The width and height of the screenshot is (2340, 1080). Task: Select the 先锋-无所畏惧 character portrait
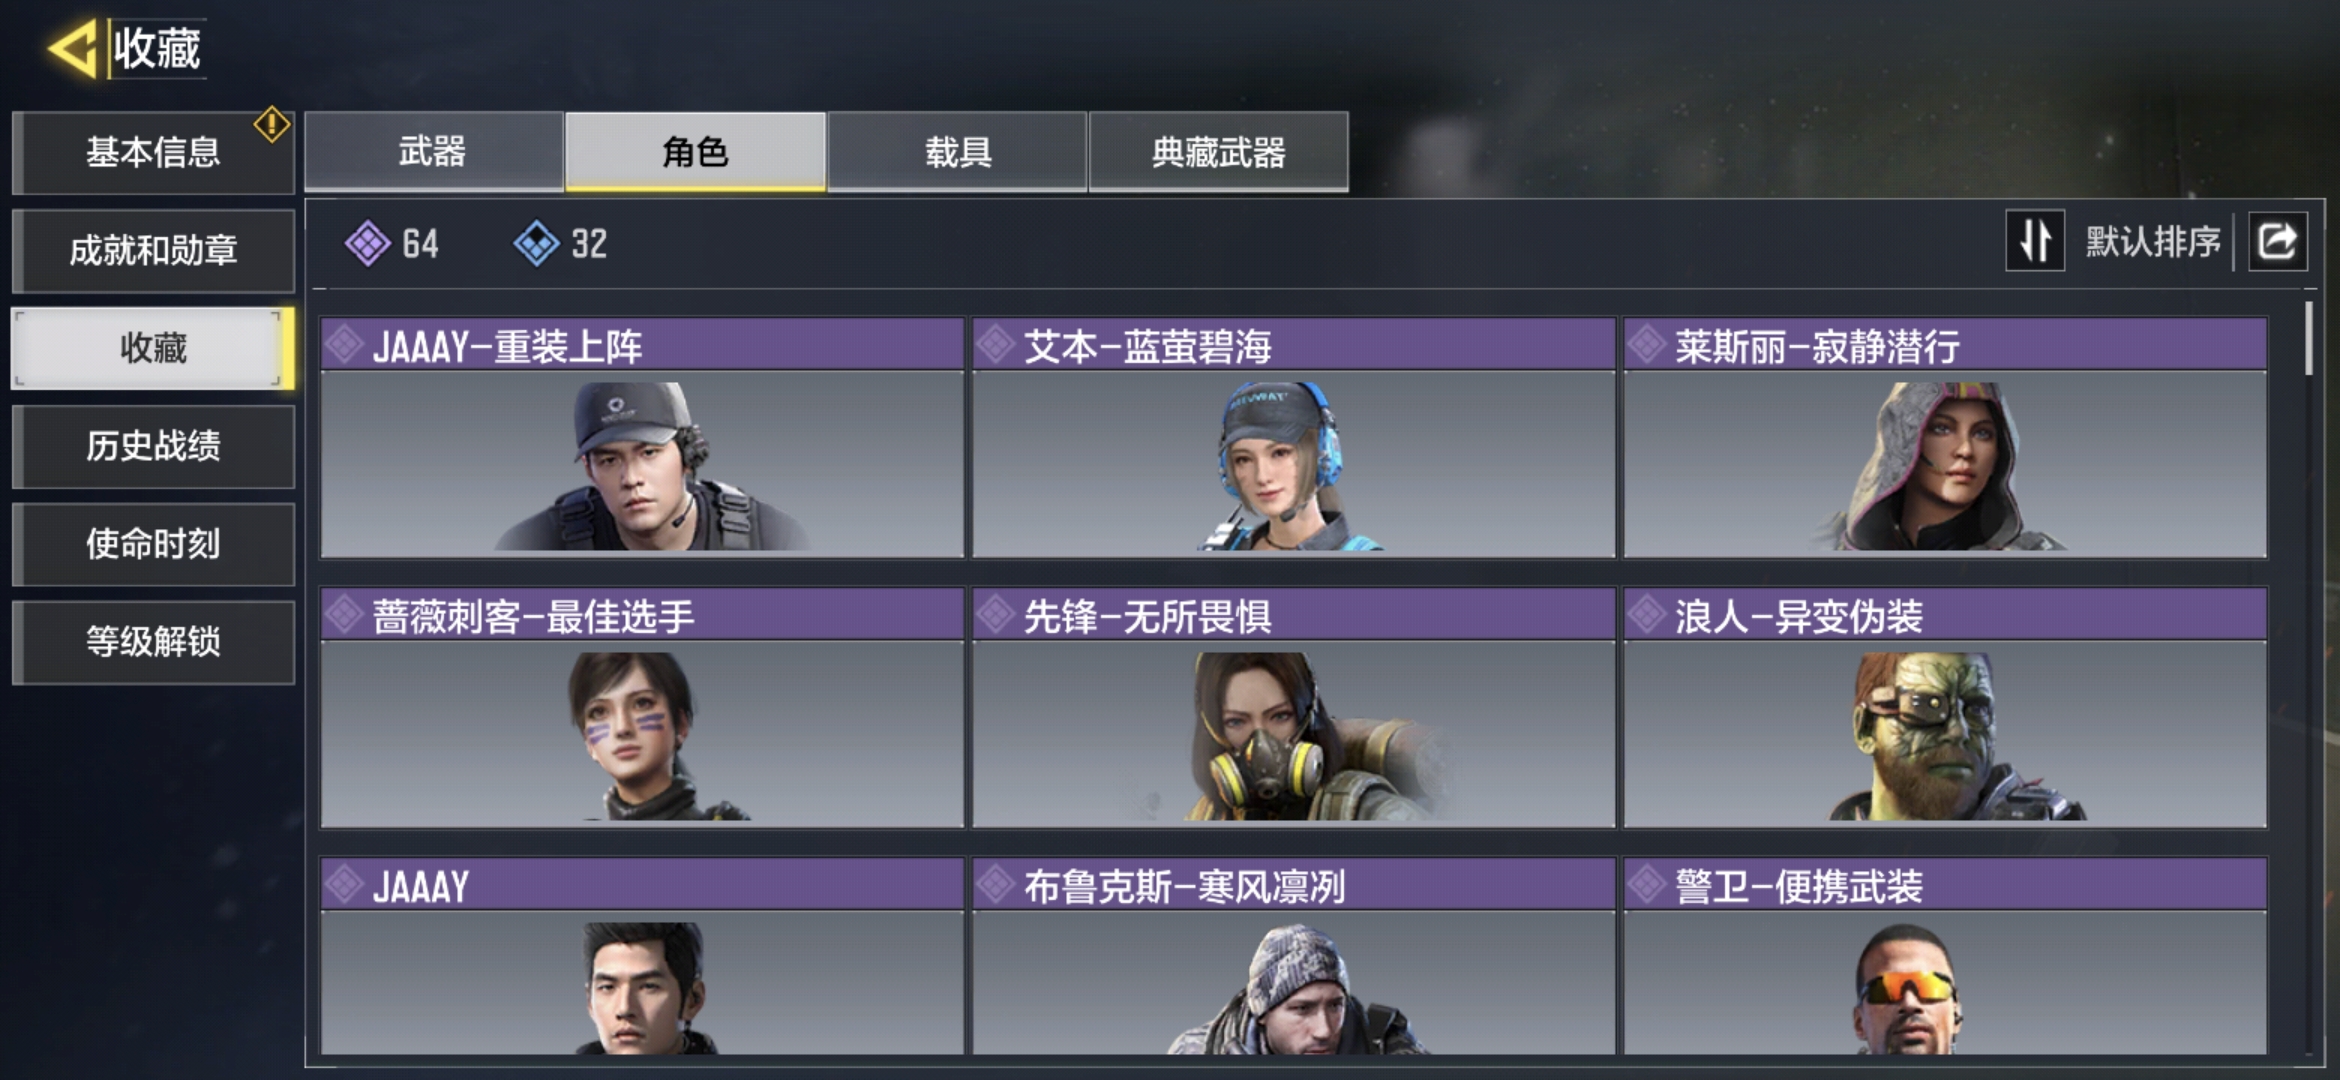tap(1293, 735)
